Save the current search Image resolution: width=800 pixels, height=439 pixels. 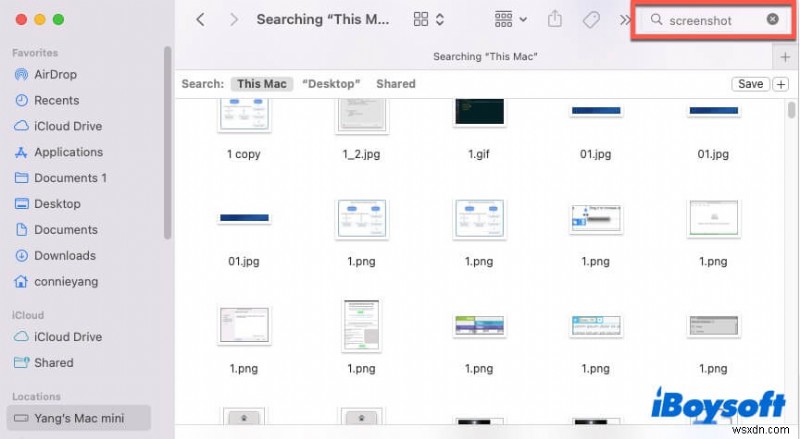coord(751,84)
